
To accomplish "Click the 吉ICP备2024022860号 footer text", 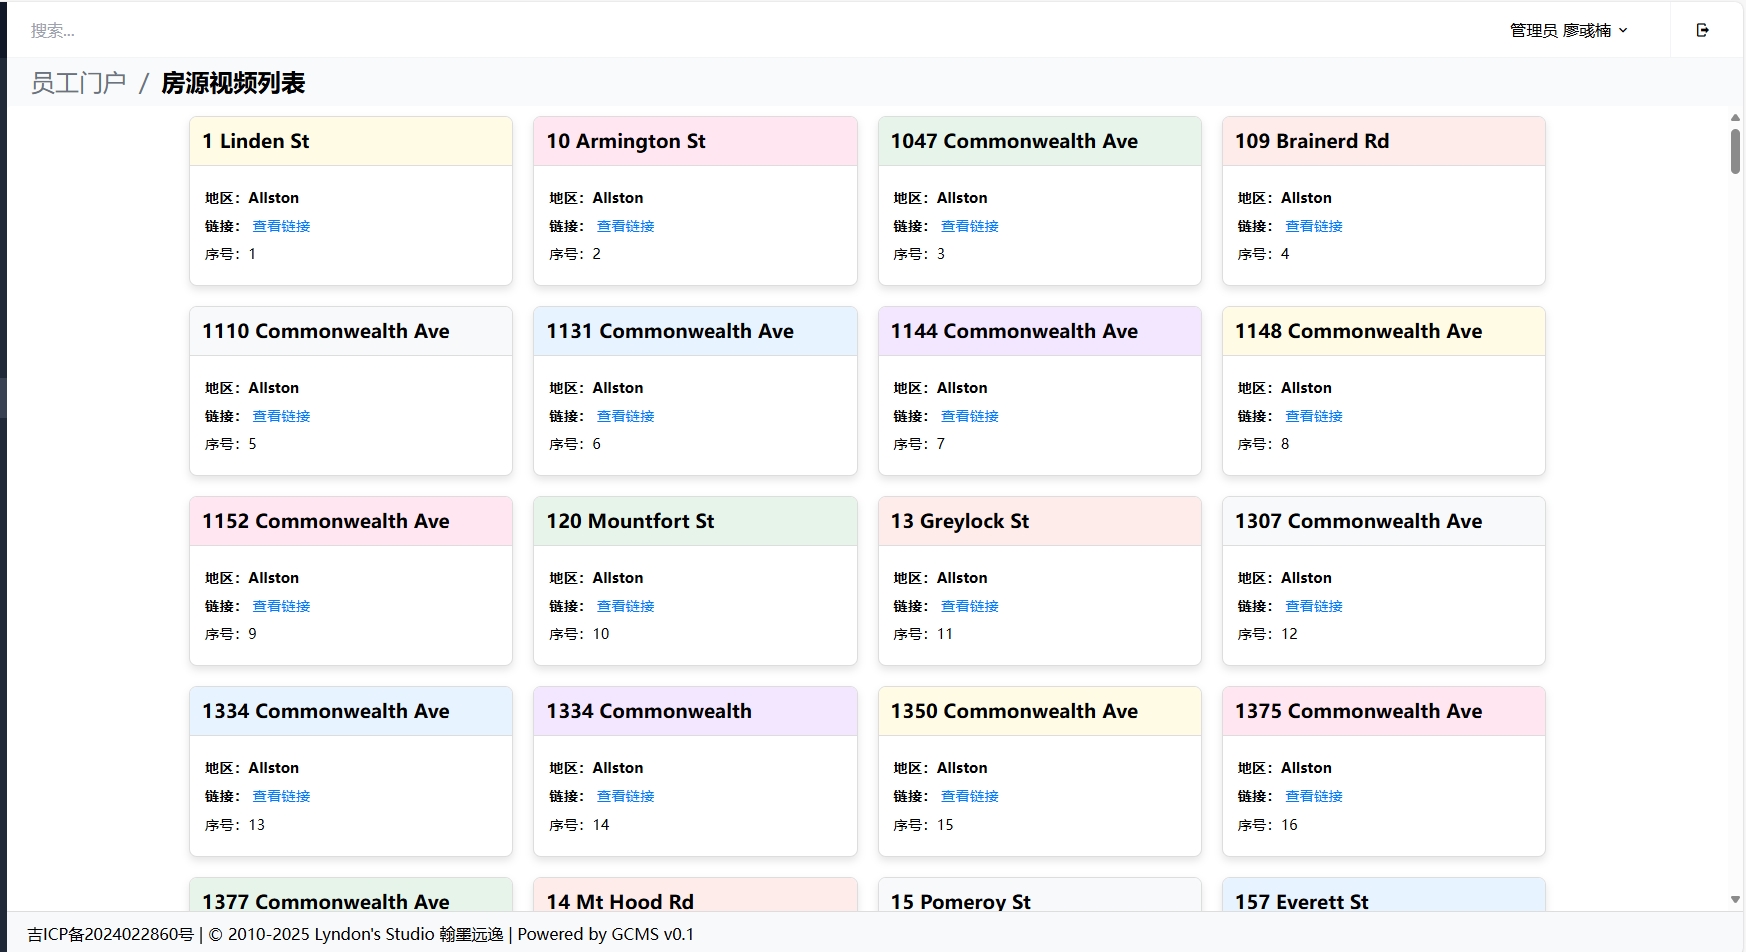I will coord(110,934).
